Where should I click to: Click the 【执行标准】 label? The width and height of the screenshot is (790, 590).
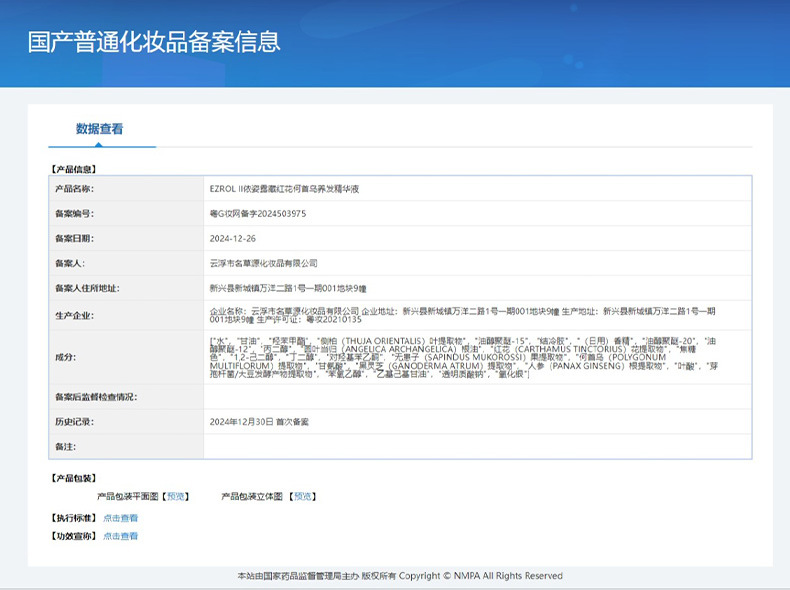pyautogui.click(x=73, y=518)
